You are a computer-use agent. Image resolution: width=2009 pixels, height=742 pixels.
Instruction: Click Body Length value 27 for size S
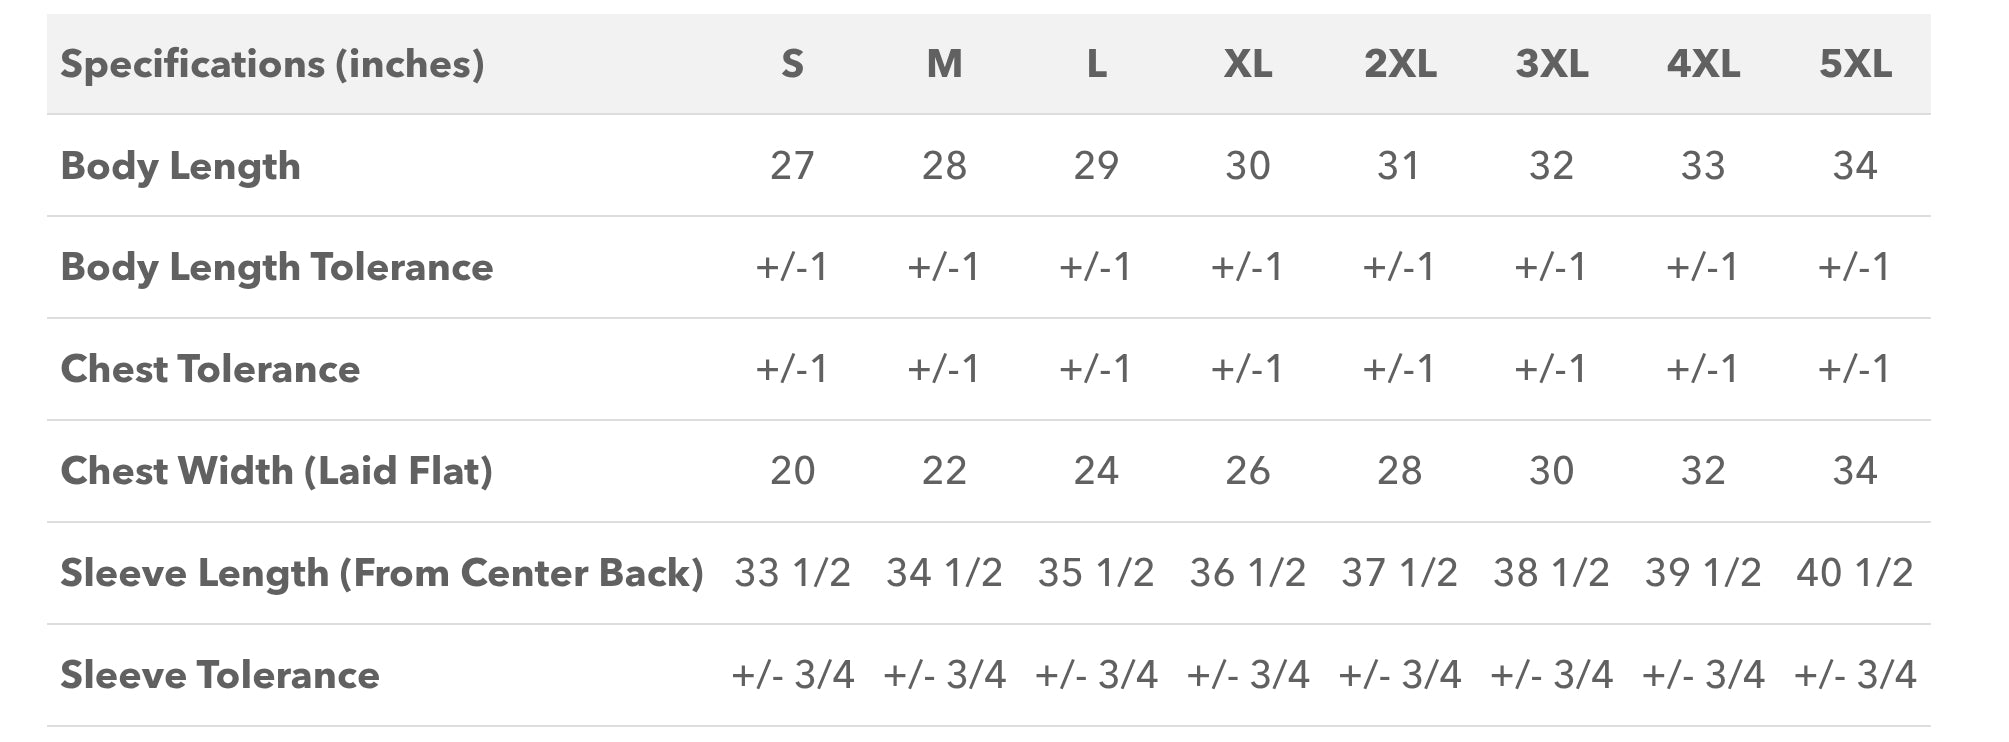click(x=792, y=166)
